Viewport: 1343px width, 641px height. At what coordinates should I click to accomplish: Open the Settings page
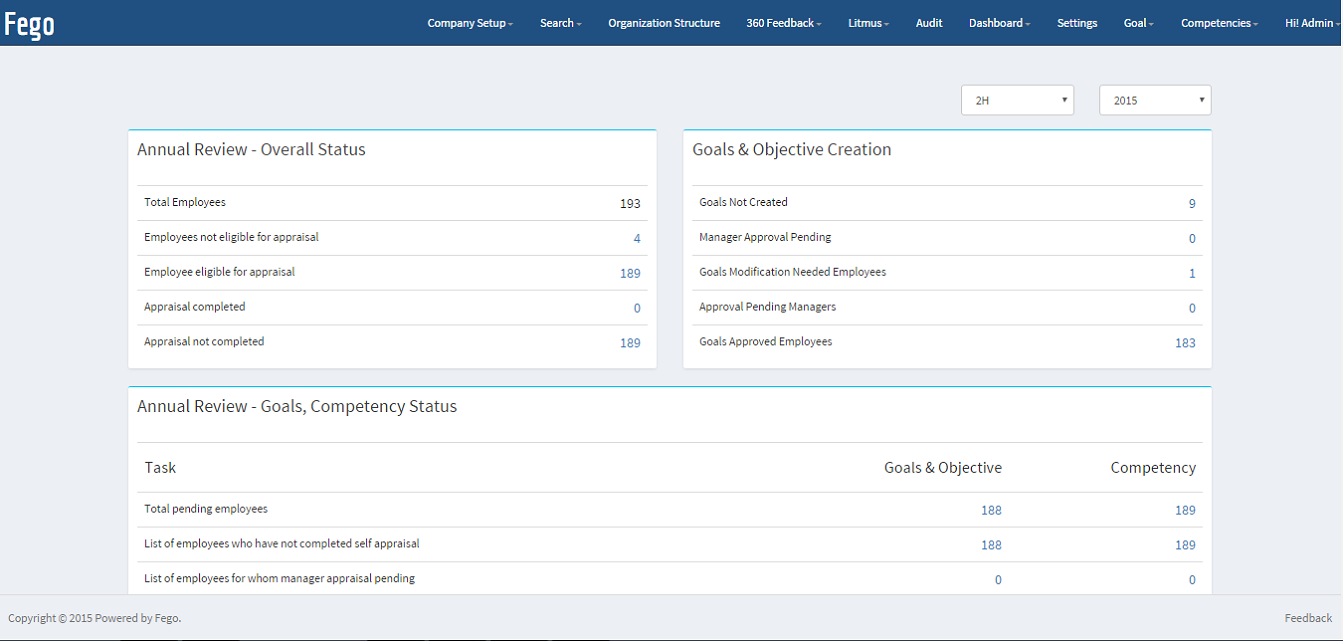coord(1077,23)
